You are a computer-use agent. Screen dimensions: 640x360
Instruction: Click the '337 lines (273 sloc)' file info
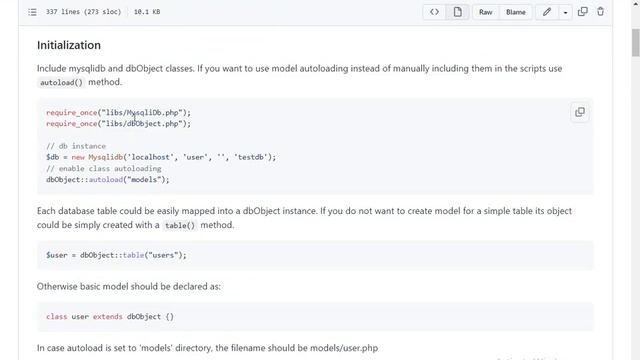pyautogui.click(x=83, y=12)
